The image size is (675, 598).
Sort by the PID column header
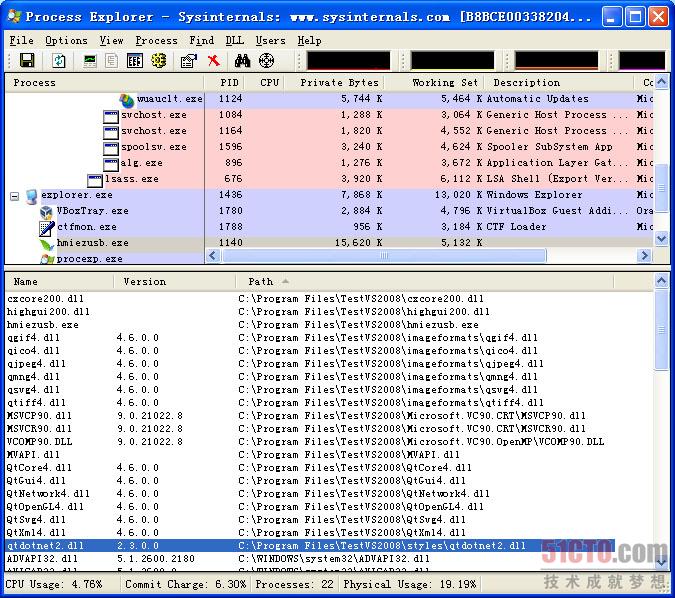pyautogui.click(x=224, y=83)
